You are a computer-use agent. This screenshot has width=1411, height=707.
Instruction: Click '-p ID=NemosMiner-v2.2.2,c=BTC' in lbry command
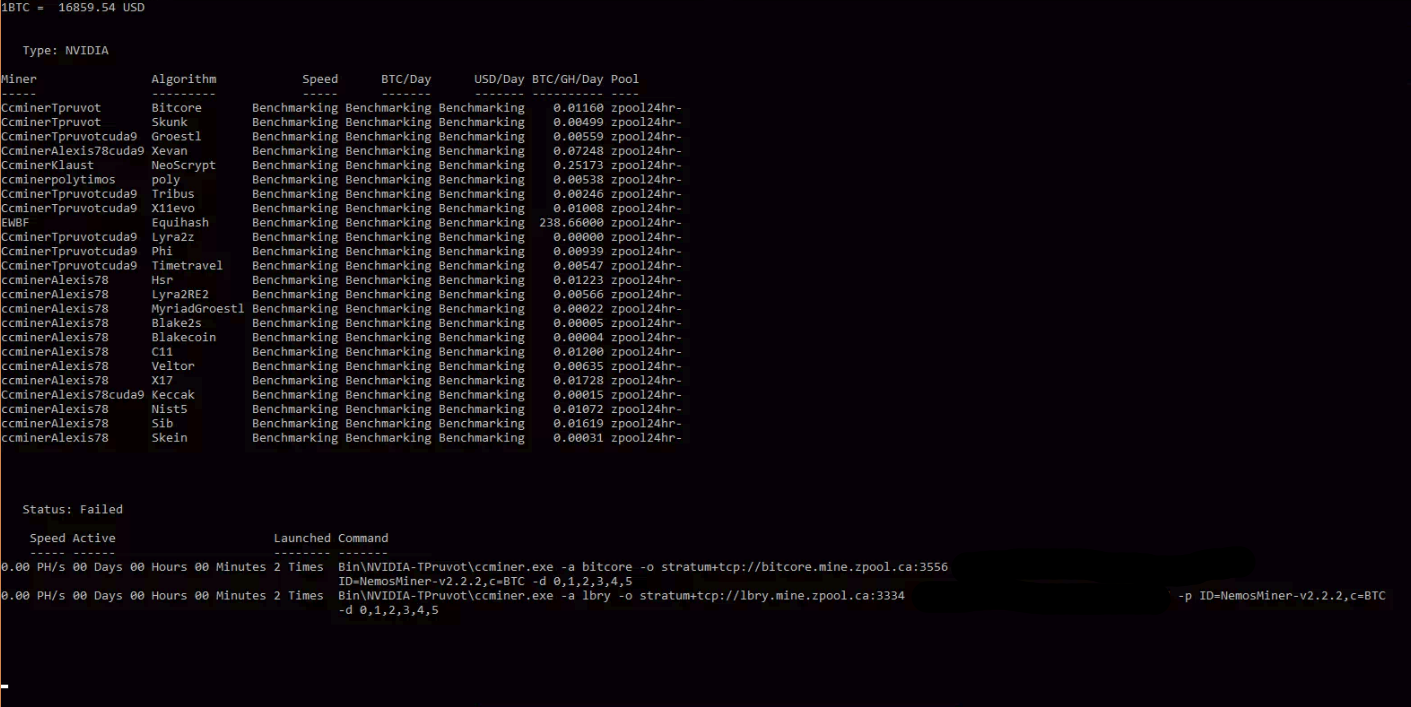click(1283, 595)
